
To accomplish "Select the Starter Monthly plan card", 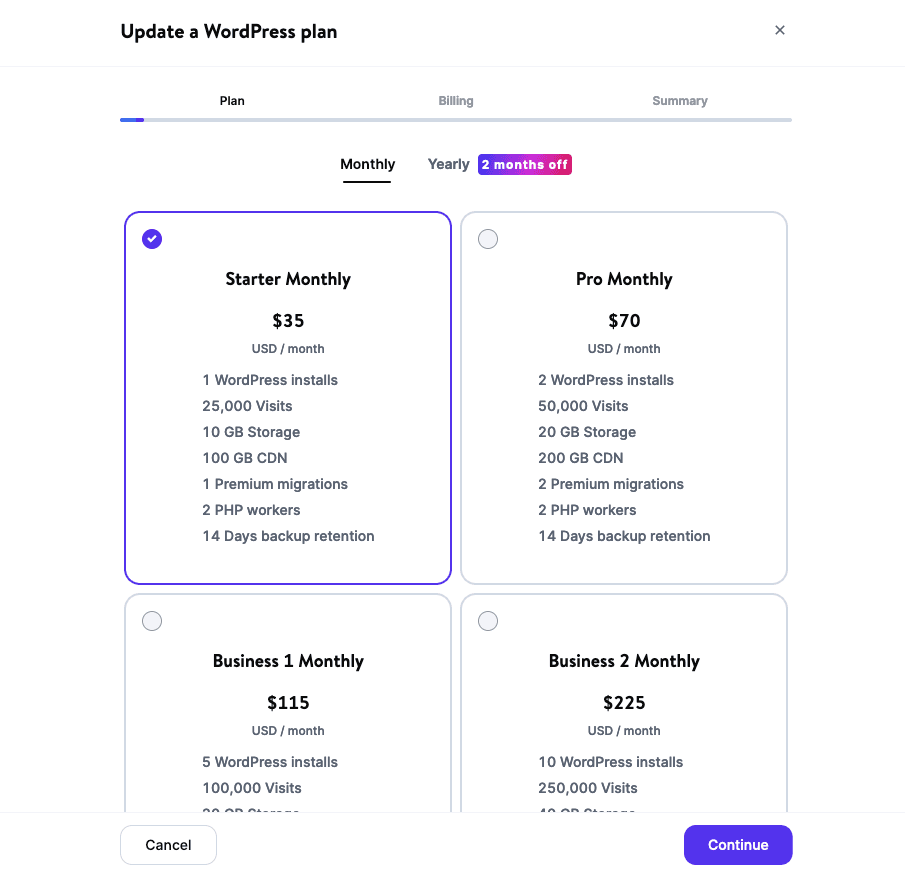I will click(288, 398).
